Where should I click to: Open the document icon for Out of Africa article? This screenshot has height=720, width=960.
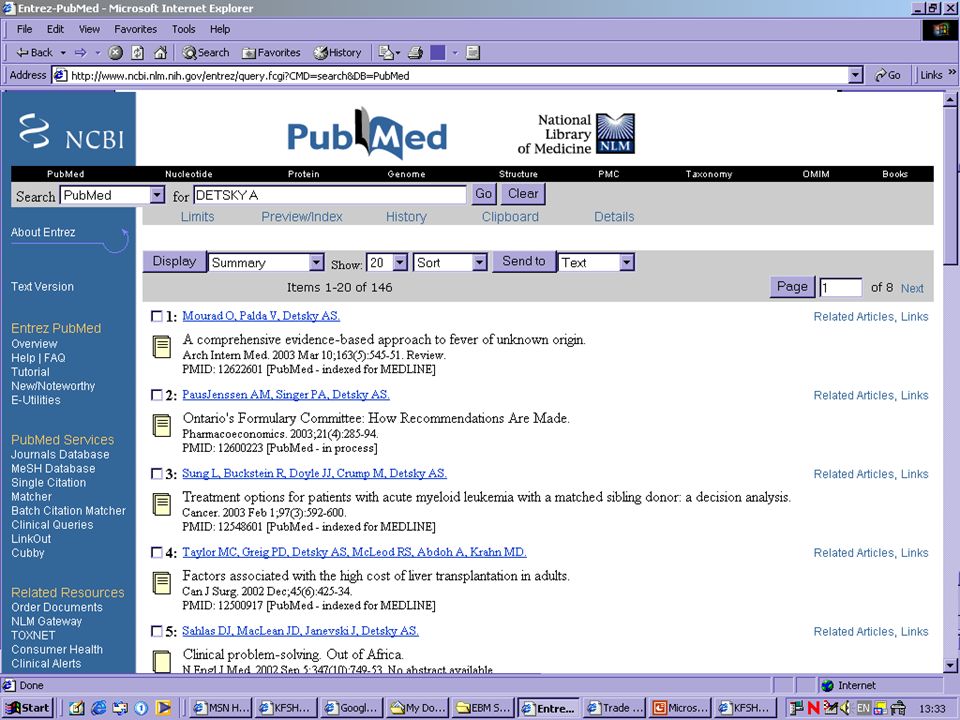162,661
